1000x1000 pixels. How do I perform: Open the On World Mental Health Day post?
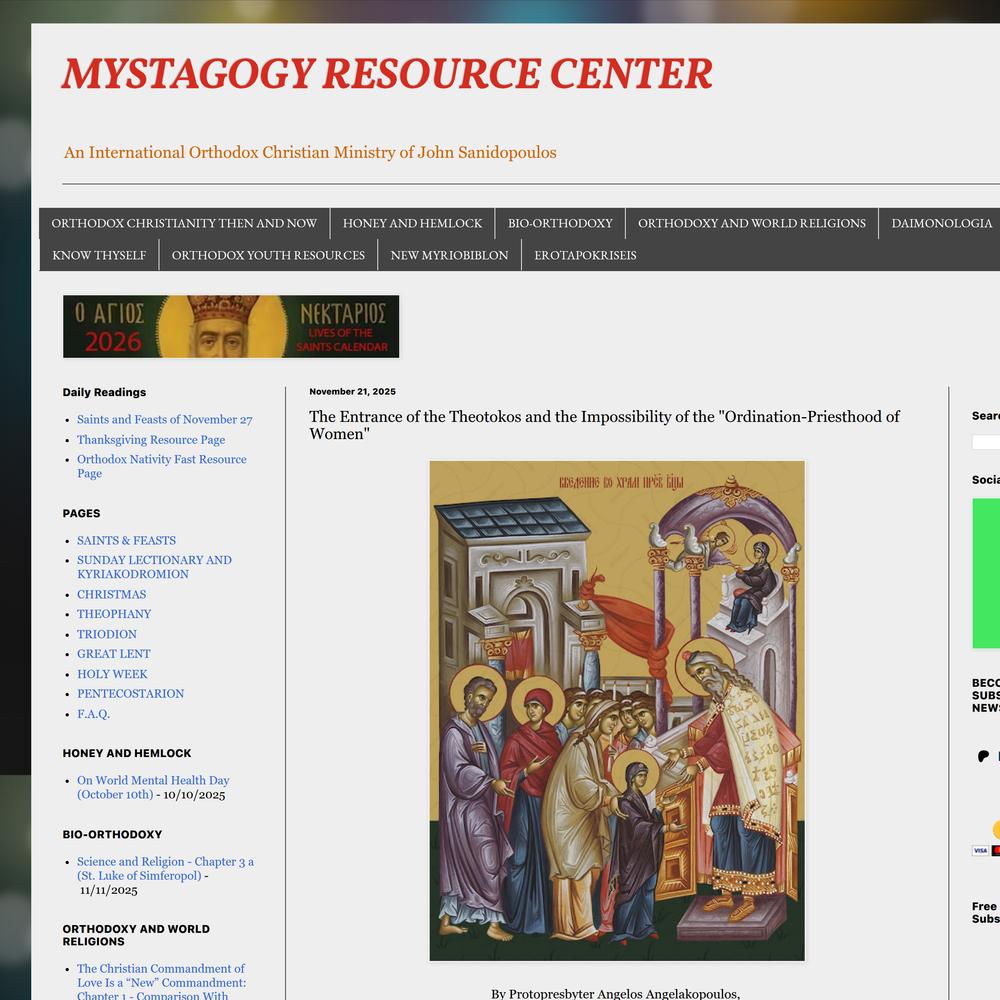click(153, 781)
